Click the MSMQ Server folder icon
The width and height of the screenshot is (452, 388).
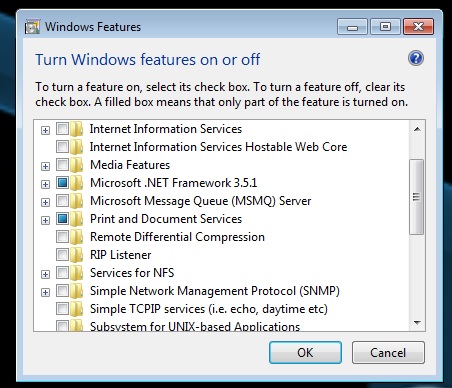click(x=76, y=201)
